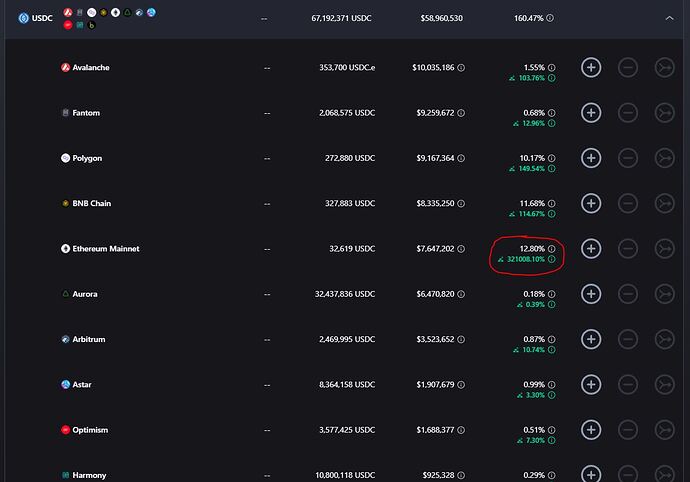This screenshot has height=482, width=690.
Task: Add liquidity on the Fantom row
Action: click(591, 113)
